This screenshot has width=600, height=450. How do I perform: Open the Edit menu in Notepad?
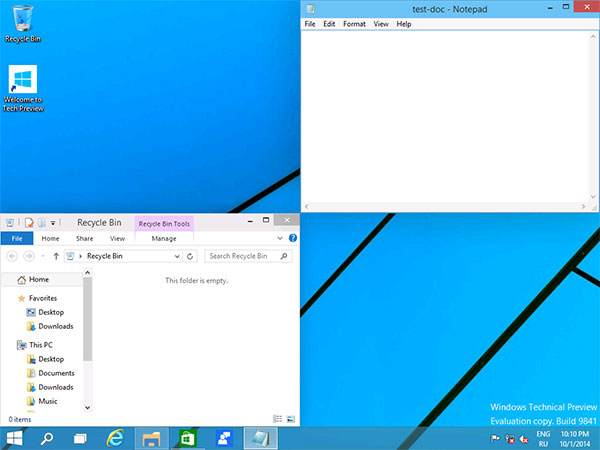pyautogui.click(x=329, y=24)
